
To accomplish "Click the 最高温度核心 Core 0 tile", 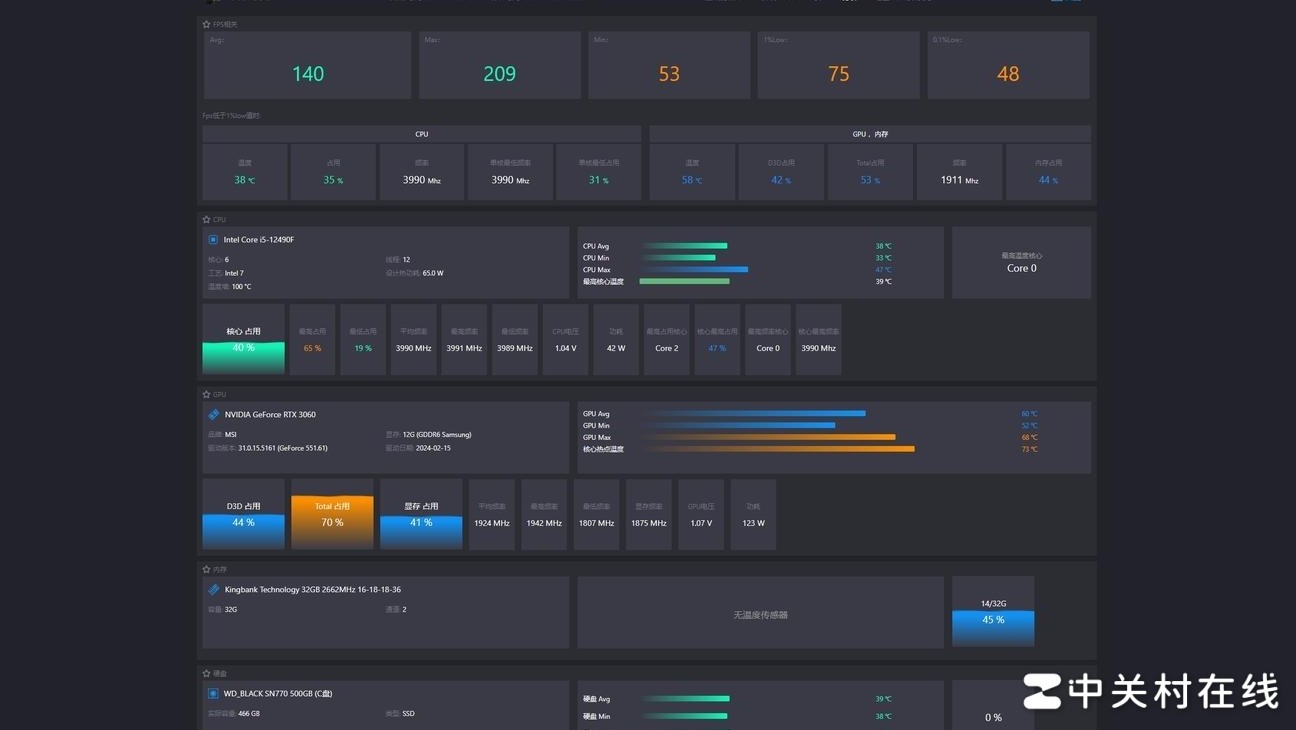I will point(1021,262).
